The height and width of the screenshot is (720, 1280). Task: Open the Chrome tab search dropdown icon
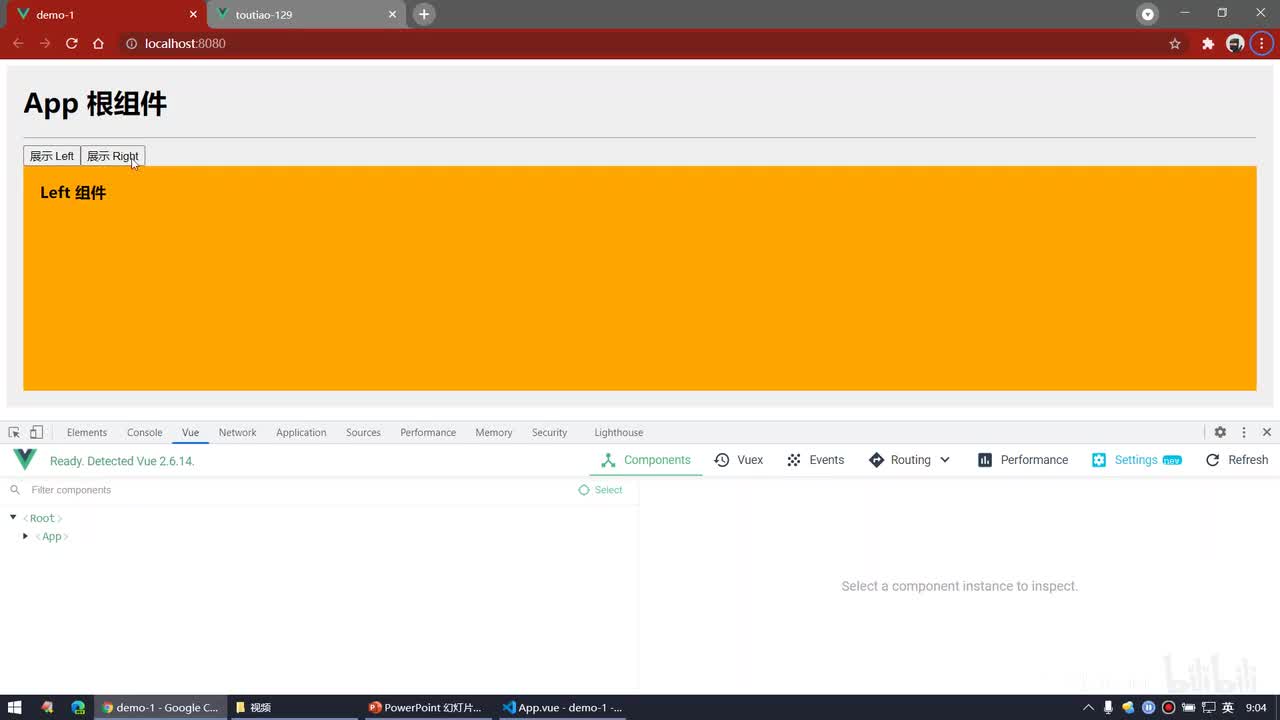point(1148,14)
